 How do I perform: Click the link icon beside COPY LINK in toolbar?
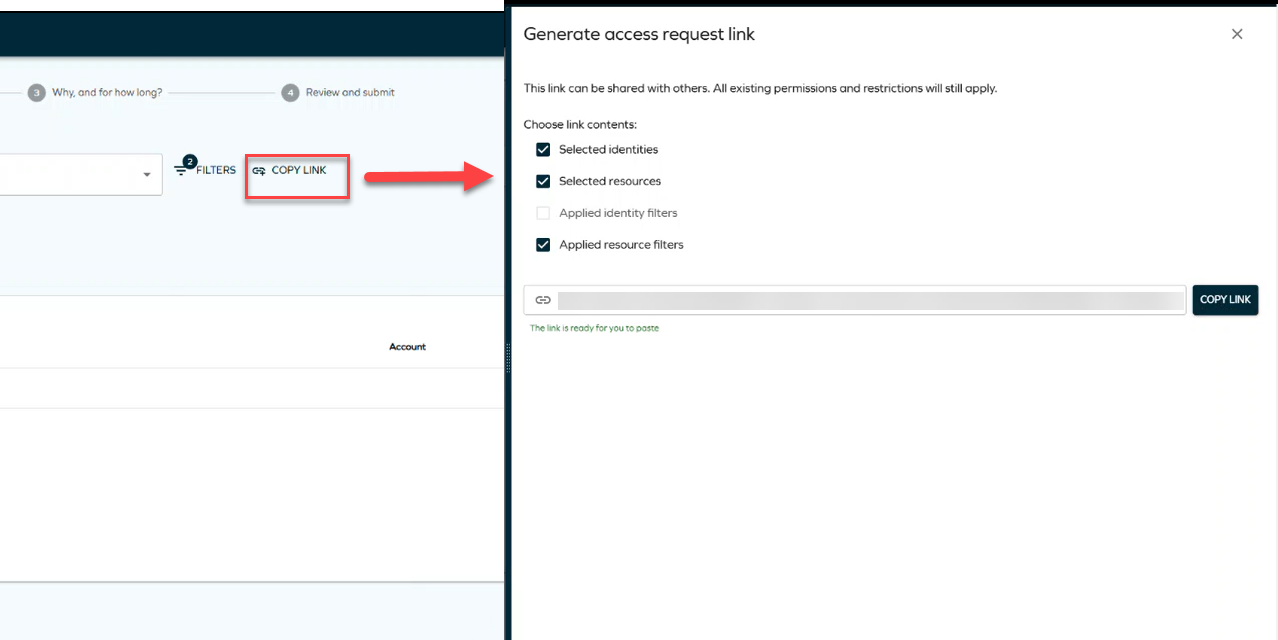pos(259,169)
